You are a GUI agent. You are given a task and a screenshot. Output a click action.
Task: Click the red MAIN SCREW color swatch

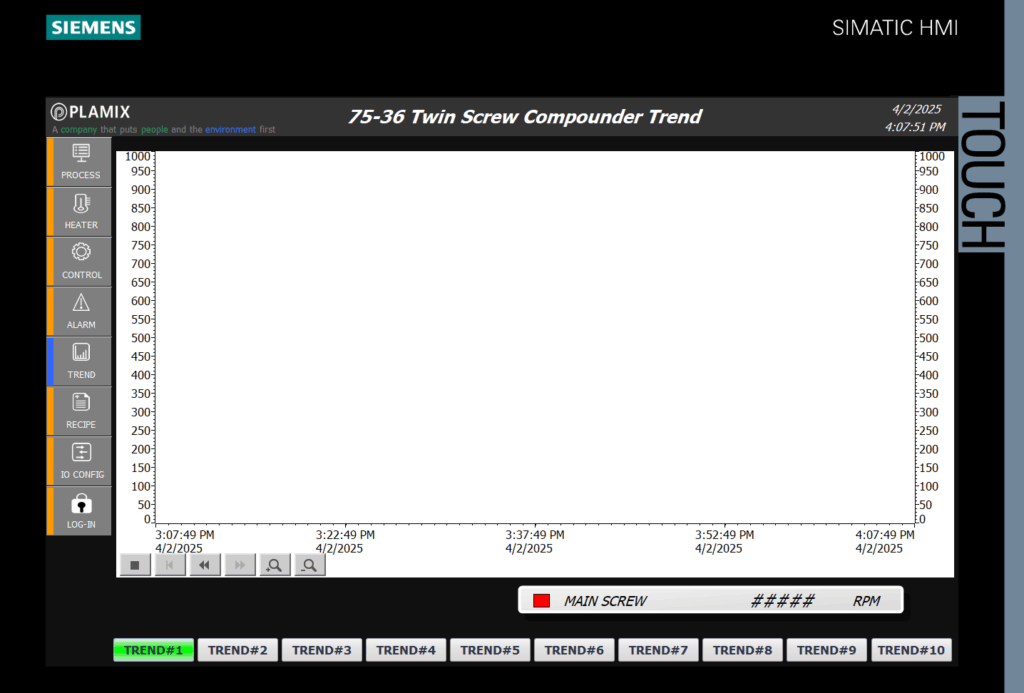pos(542,601)
